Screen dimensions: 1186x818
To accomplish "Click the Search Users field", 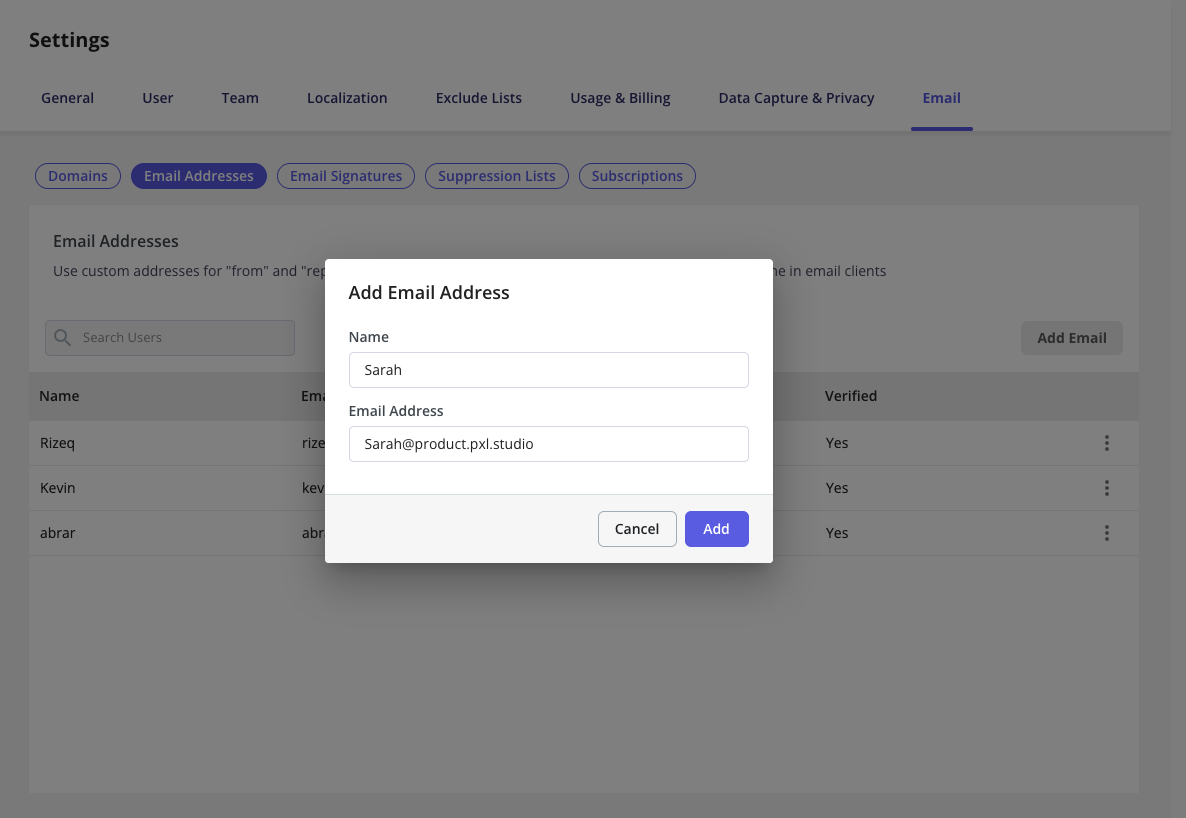I will pyautogui.click(x=169, y=338).
